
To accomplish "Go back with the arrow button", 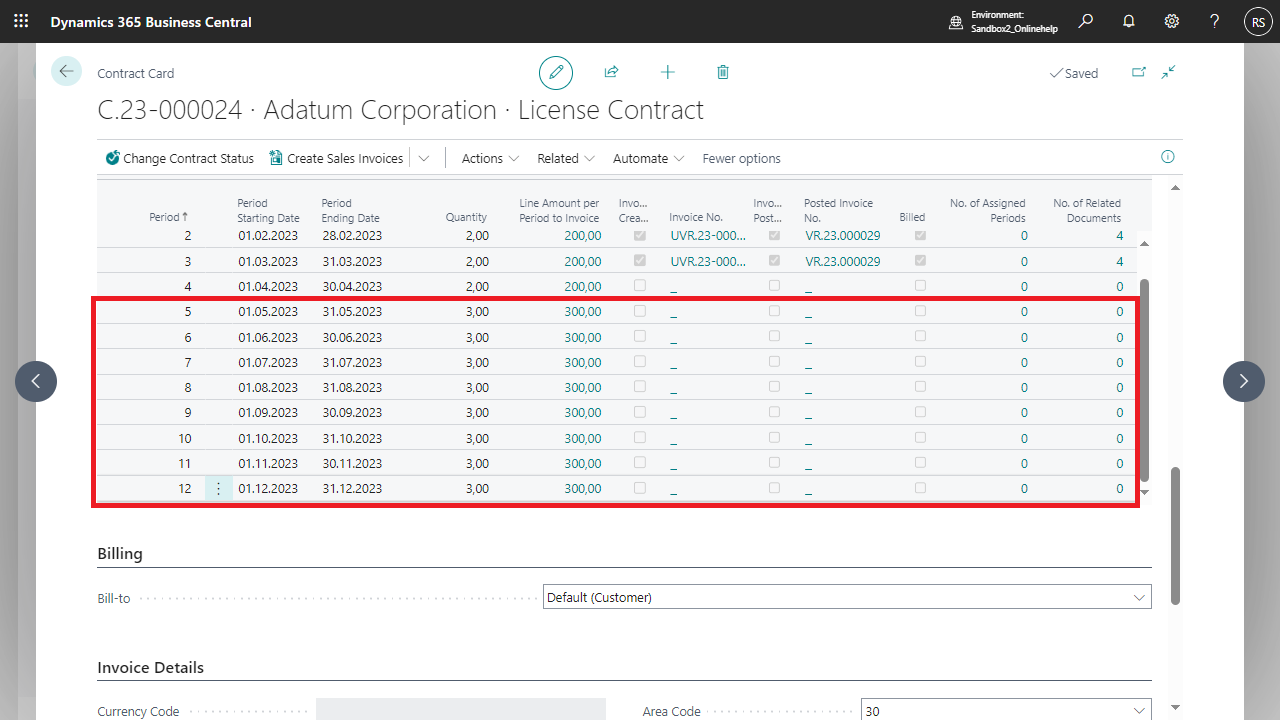I will click(66, 71).
